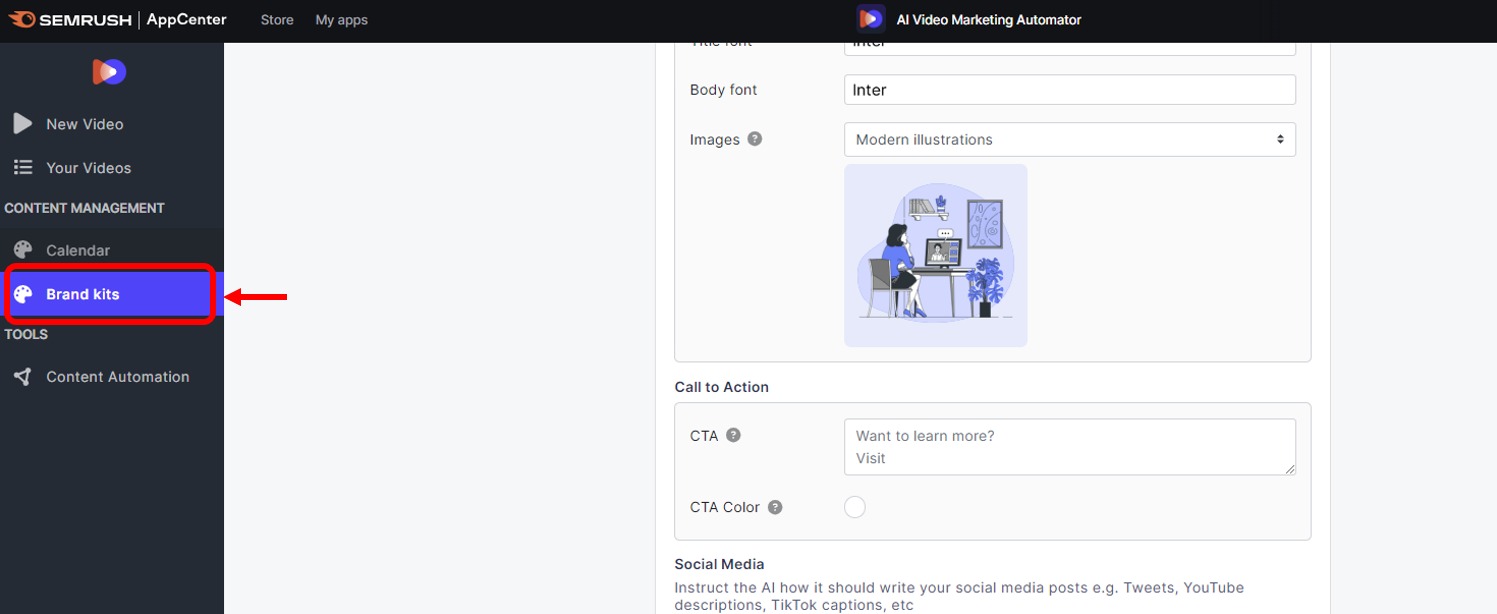The image size is (1497, 614).
Task: Click inside the CTA text area
Action: [x=1069, y=446]
